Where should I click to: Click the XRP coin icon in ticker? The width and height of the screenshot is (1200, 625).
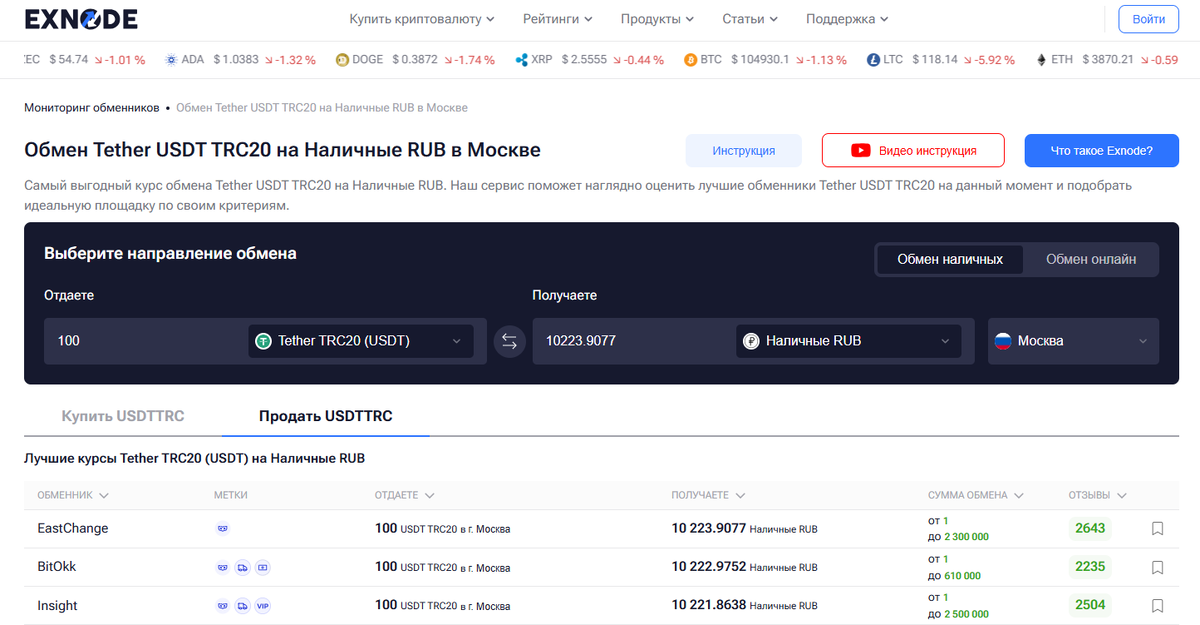pos(521,60)
